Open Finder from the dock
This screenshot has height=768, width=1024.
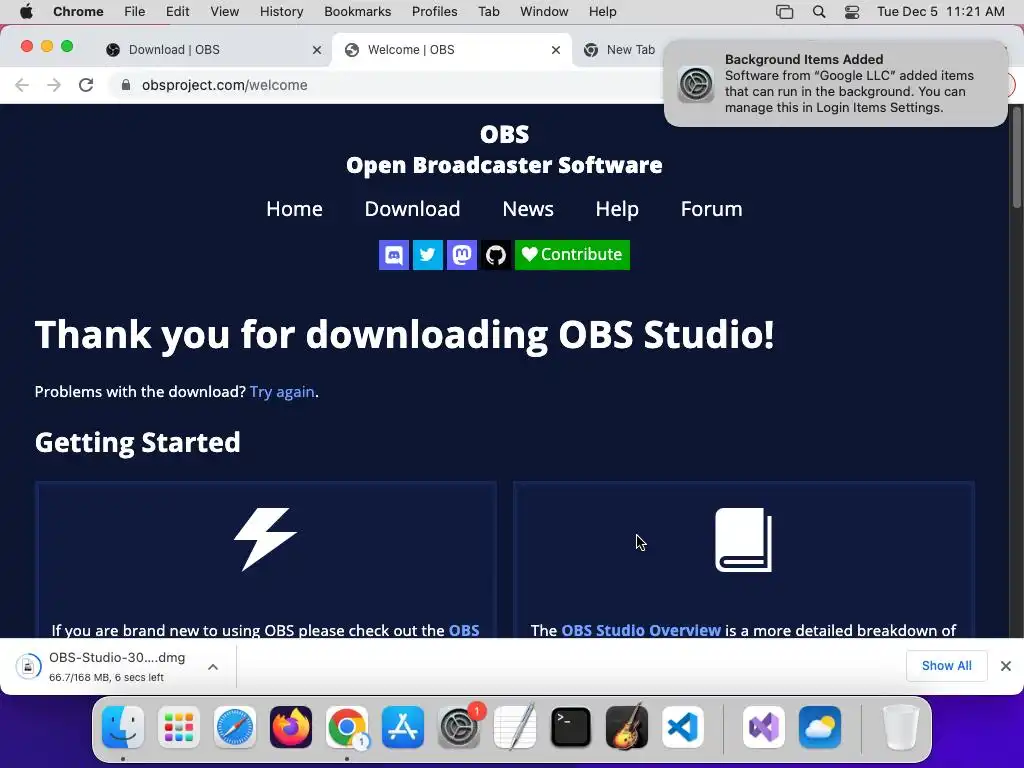(x=123, y=727)
